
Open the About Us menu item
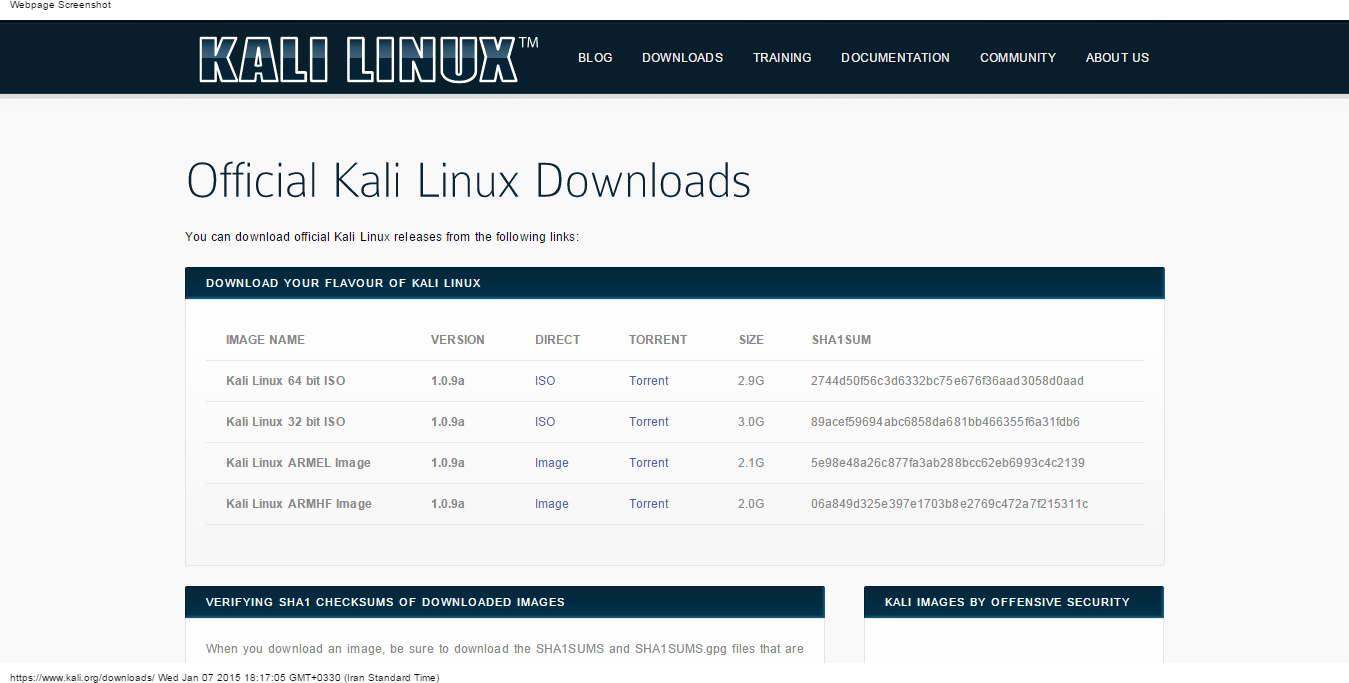pos(1117,58)
